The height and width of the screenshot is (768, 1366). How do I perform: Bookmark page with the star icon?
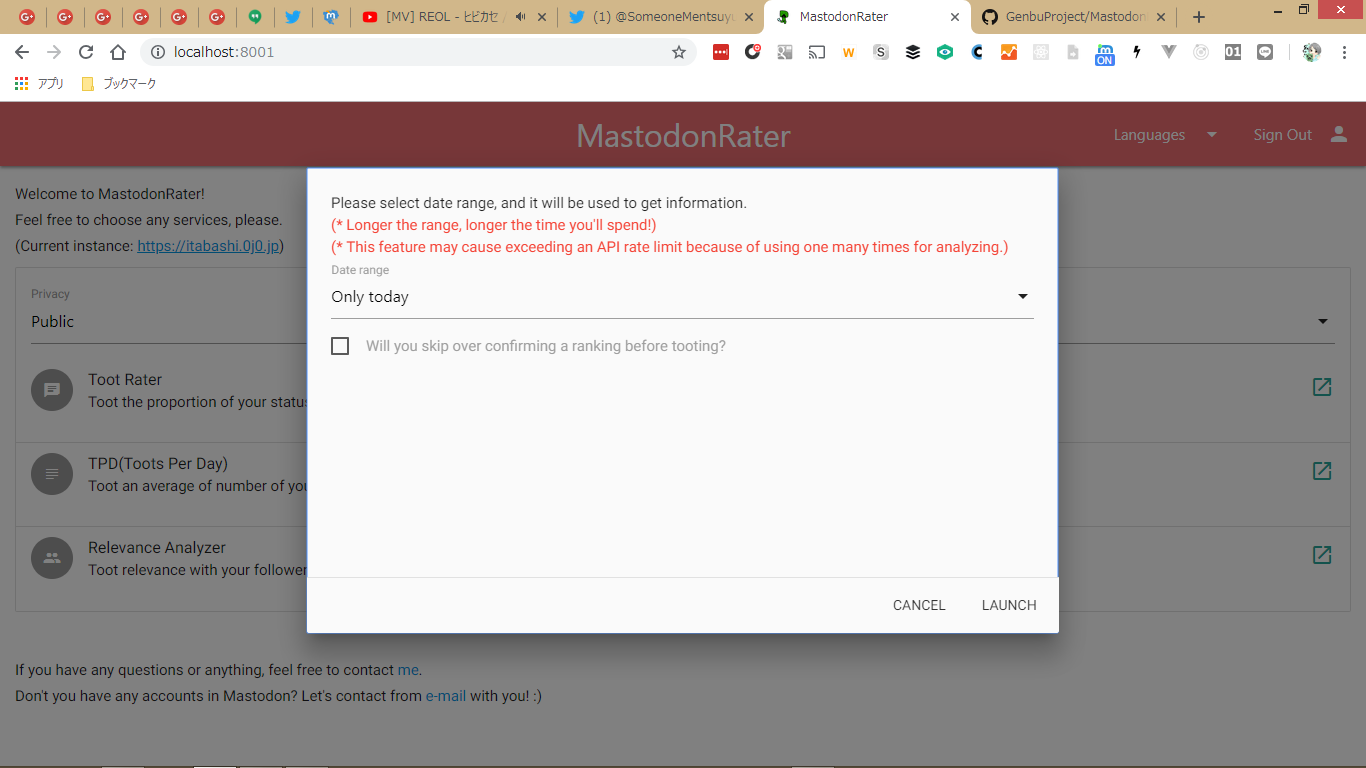(679, 52)
